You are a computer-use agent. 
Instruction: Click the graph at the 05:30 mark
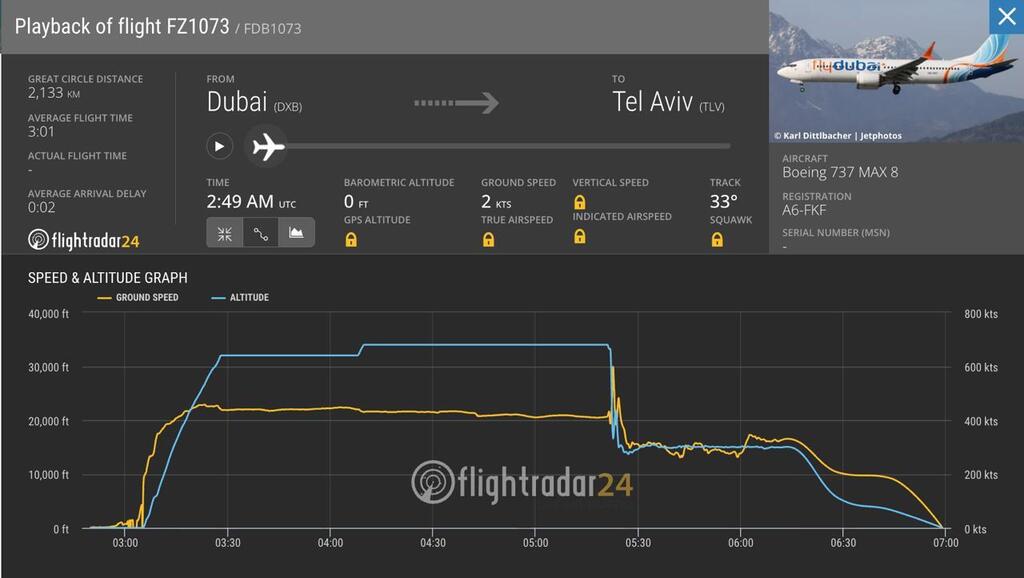pyautogui.click(x=638, y=543)
